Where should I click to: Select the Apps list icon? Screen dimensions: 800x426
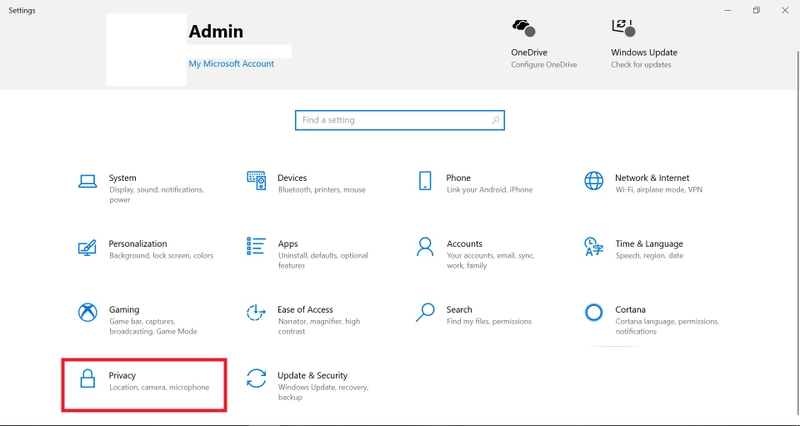coord(256,246)
